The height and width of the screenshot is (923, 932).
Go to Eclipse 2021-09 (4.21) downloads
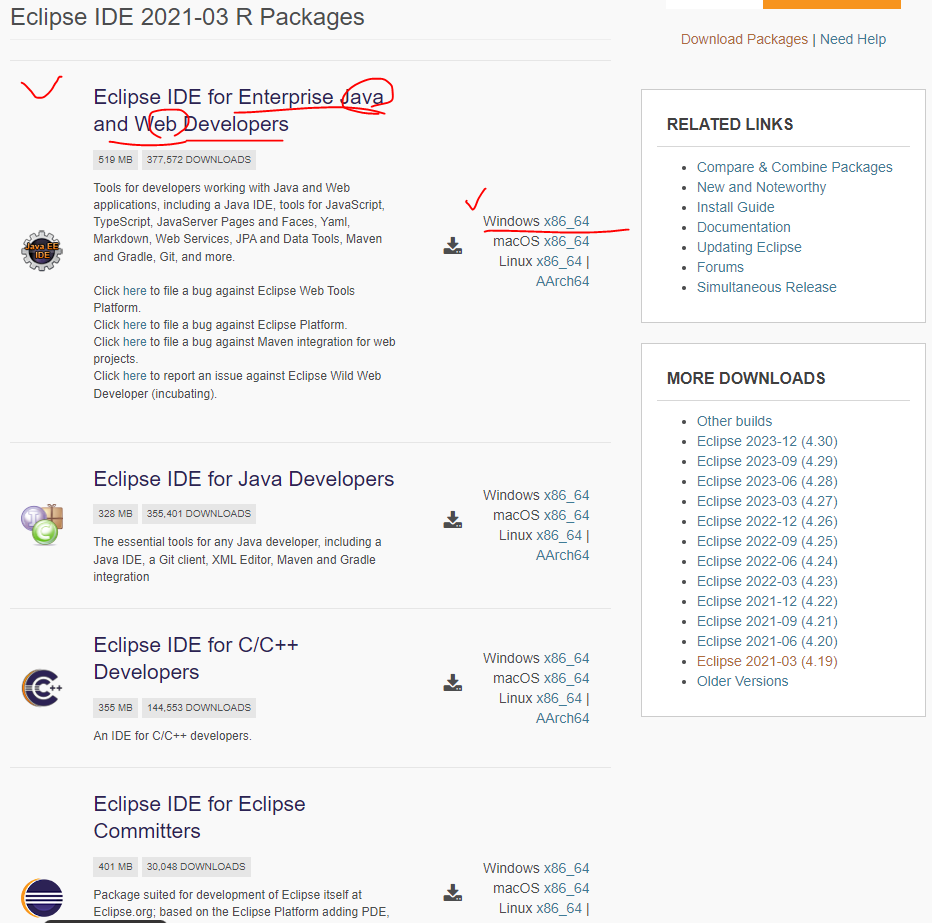pos(767,622)
